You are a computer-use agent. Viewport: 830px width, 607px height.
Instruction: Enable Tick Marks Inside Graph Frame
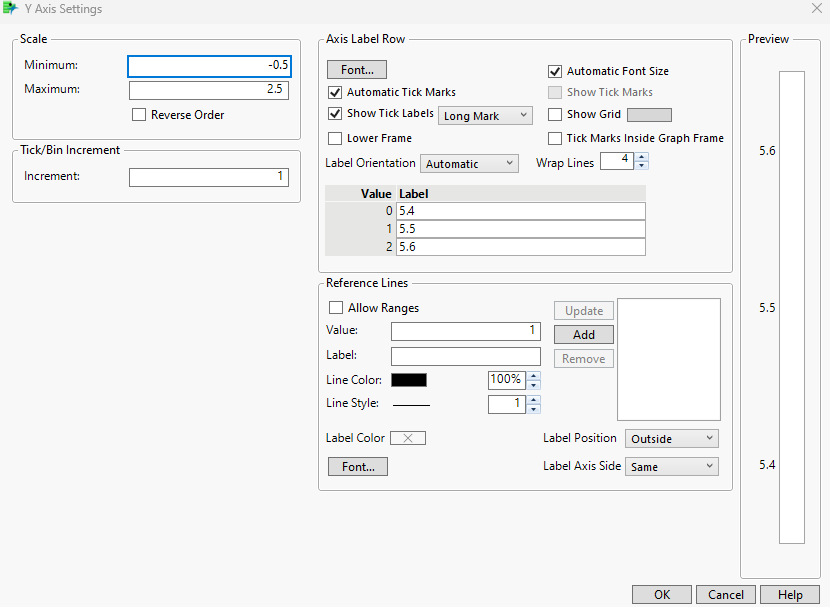coord(555,138)
